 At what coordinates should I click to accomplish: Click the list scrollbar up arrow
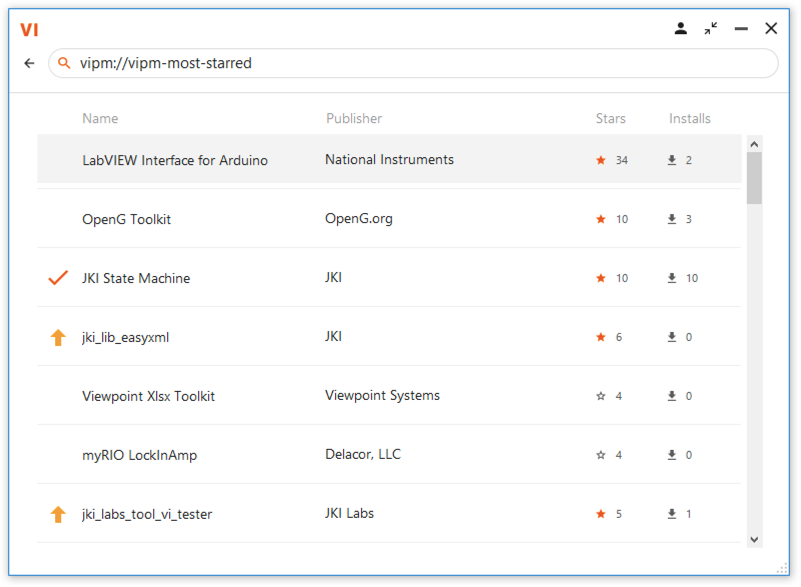pos(754,144)
